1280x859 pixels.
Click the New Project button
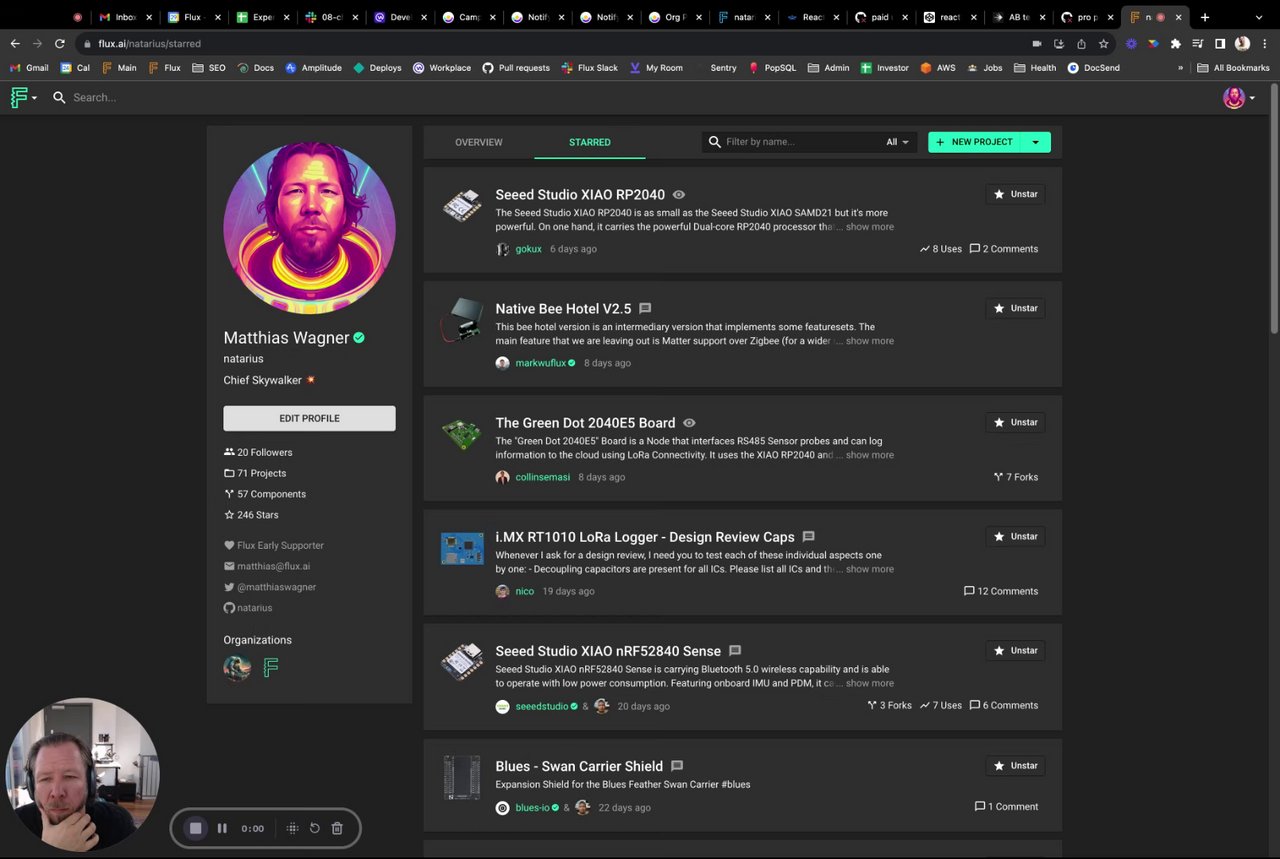pos(975,142)
